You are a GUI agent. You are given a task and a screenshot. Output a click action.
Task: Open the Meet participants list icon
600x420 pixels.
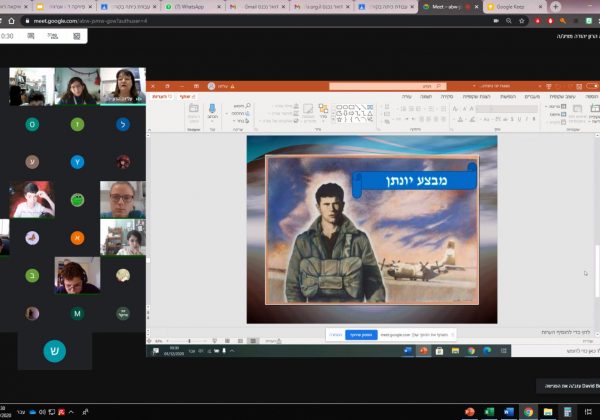(52, 36)
